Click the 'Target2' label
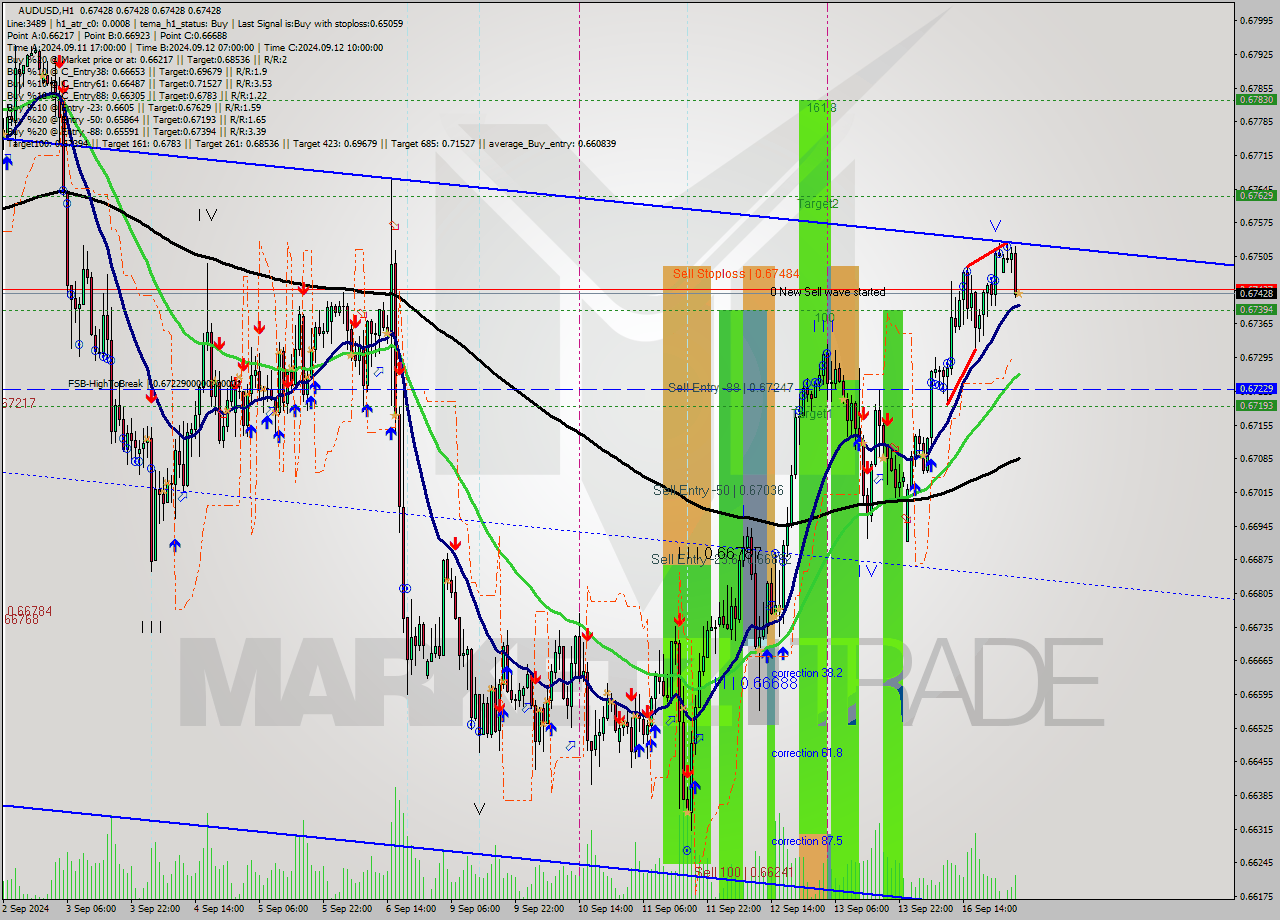Image resolution: width=1280 pixels, height=920 pixels. (818, 204)
